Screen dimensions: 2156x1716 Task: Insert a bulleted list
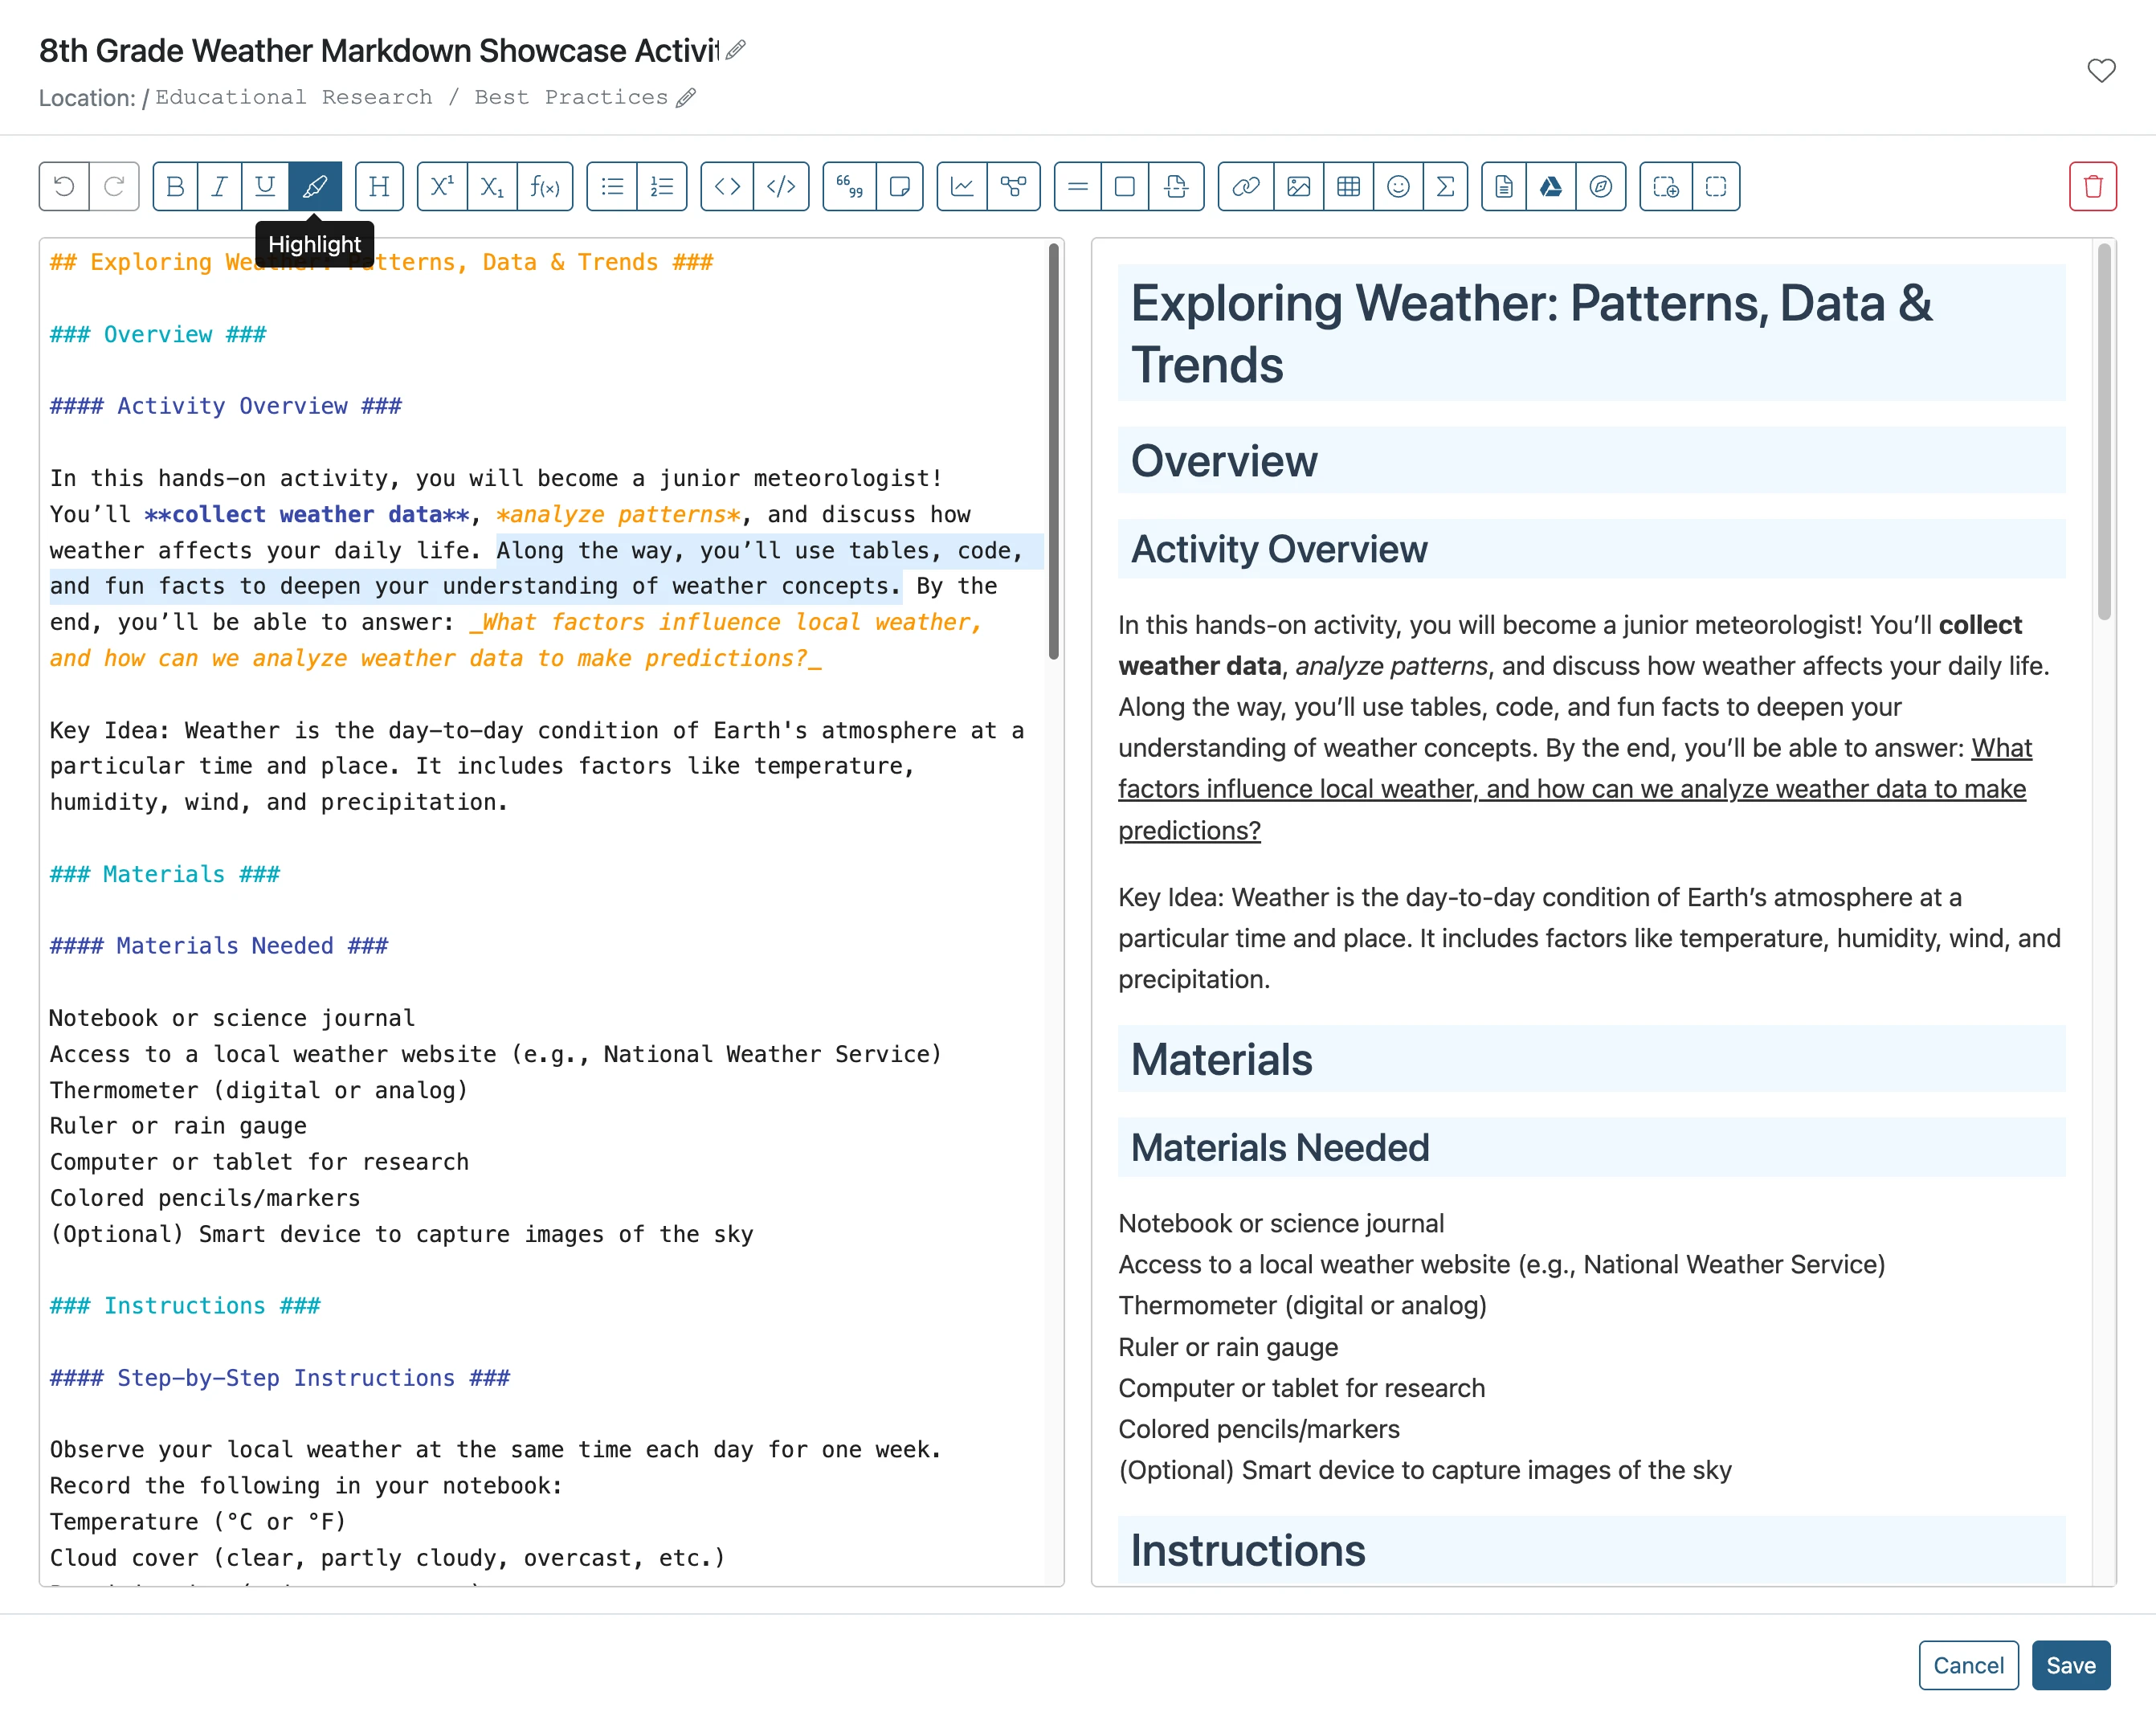[612, 186]
